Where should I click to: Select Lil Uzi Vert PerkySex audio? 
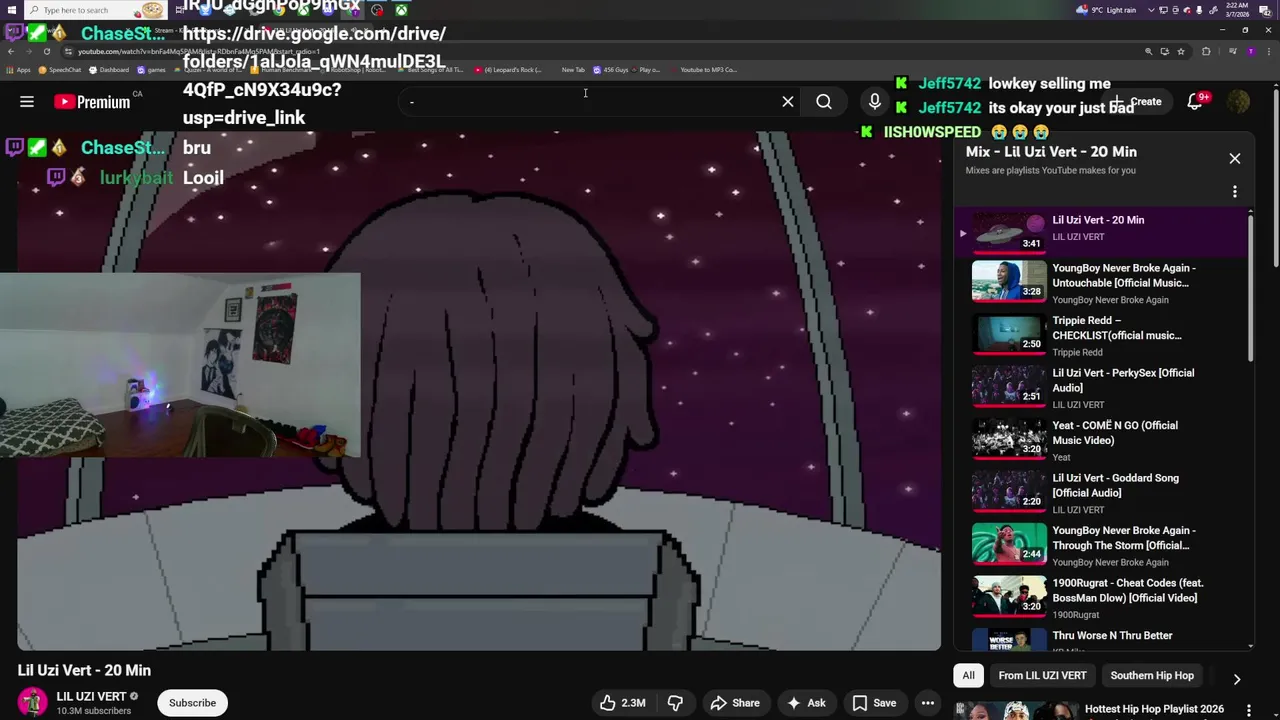(x=1100, y=388)
